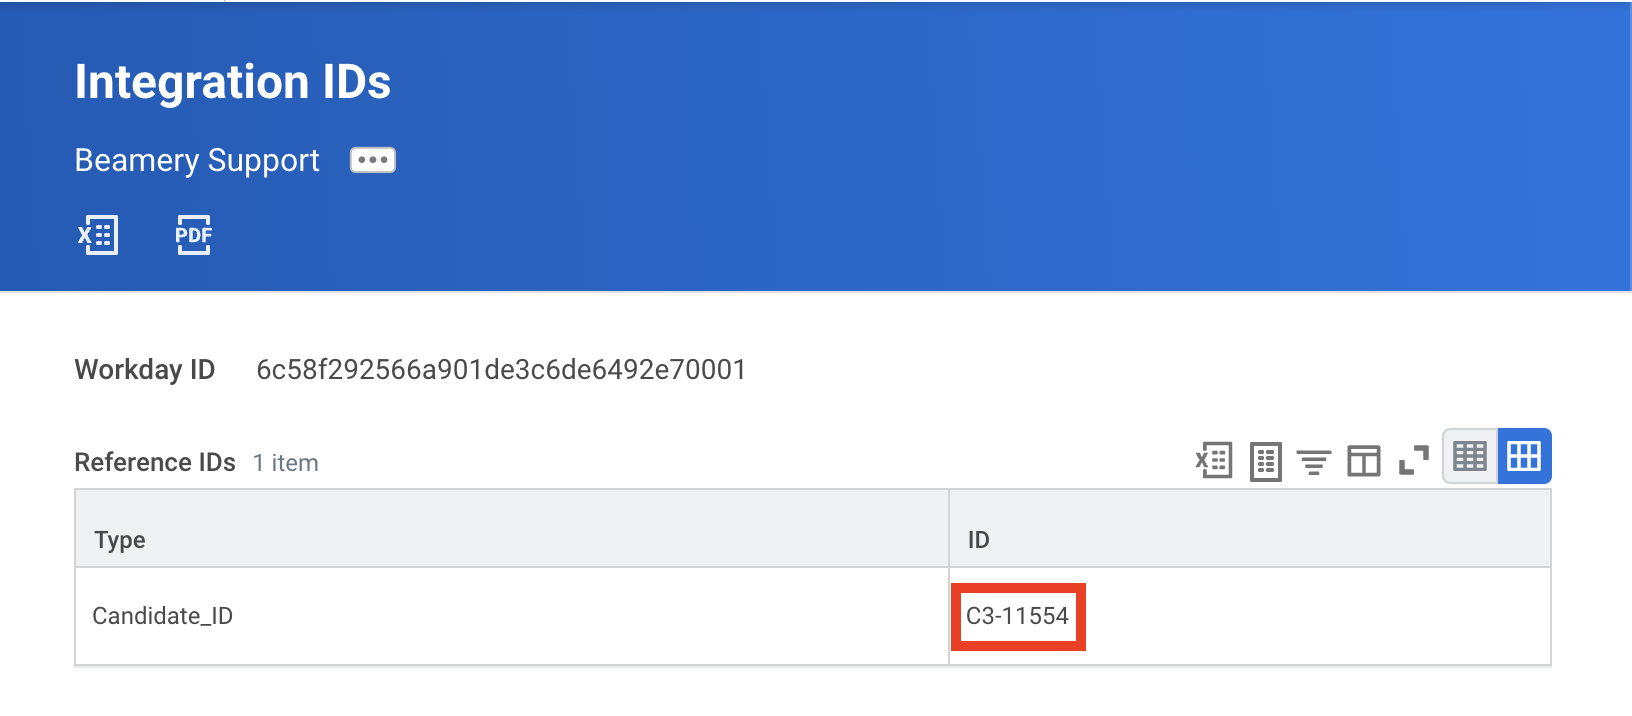The width and height of the screenshot is (1632, 716).
Task: Download the page as PDF
Action: (x=193, y=236)
